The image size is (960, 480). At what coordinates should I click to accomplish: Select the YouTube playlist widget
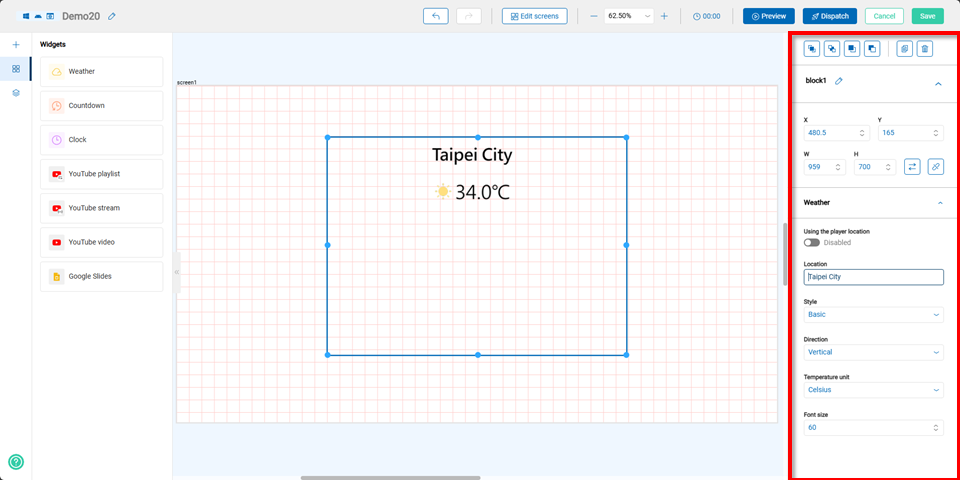coord(101,174)
